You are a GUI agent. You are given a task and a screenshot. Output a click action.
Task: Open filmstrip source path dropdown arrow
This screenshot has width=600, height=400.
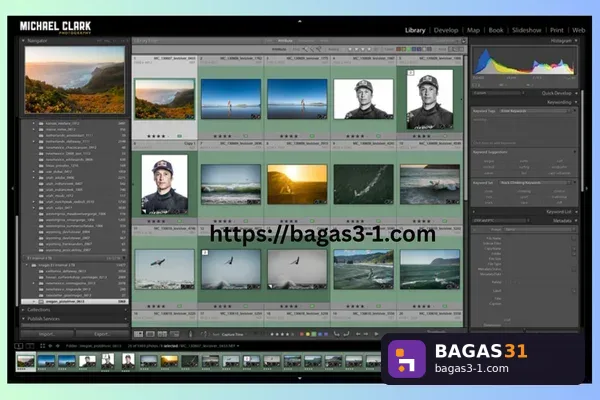pos(238,346)
